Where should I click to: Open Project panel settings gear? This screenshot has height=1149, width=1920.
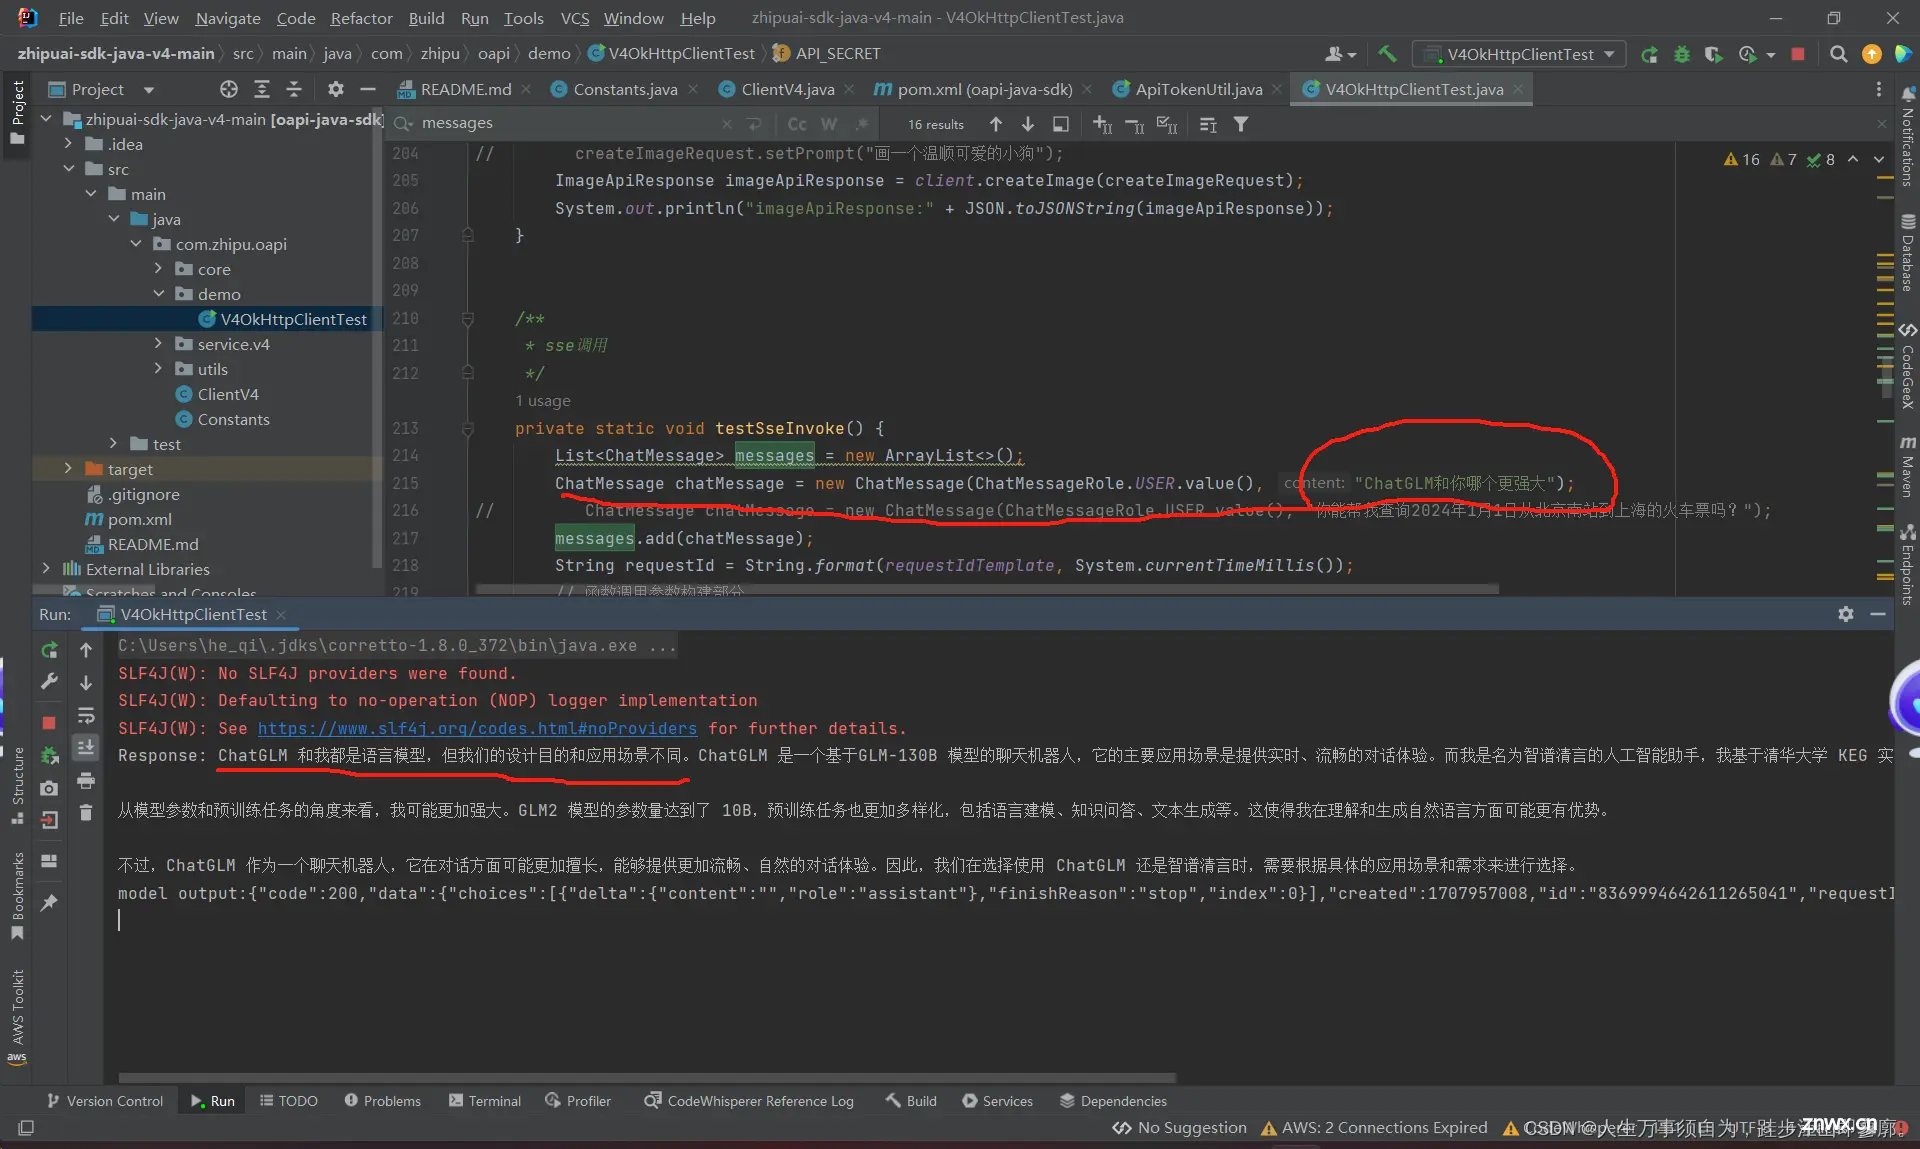point(336,89)
